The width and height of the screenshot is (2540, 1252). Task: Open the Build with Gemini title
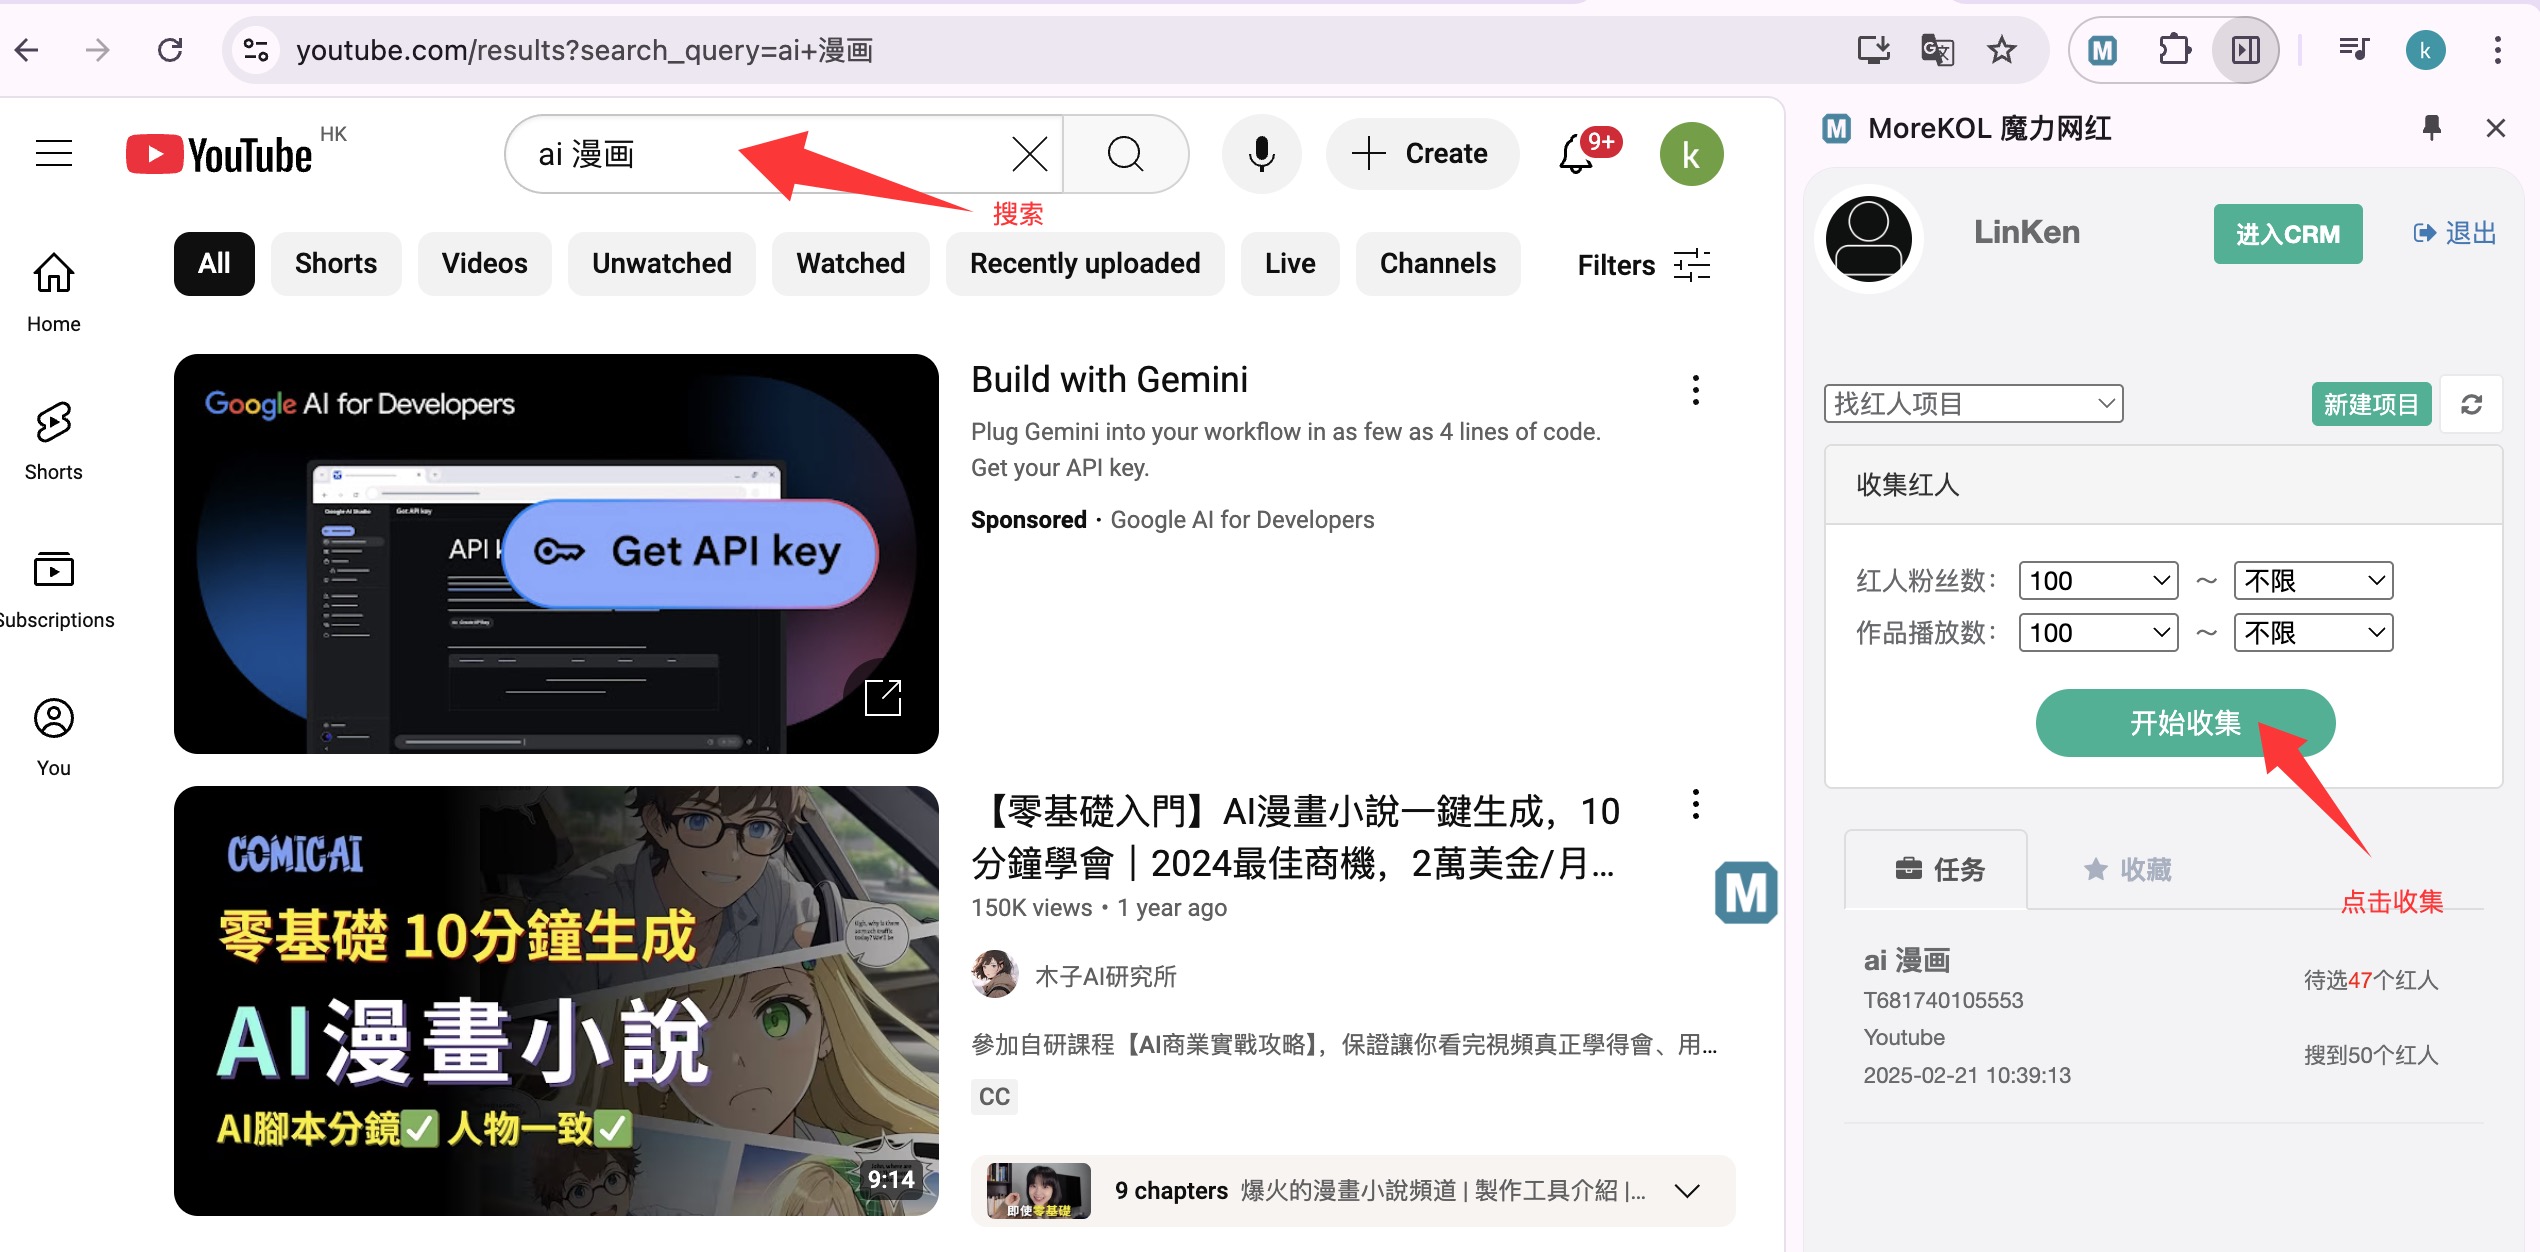pyautogui.click(x=1109, y=380)
